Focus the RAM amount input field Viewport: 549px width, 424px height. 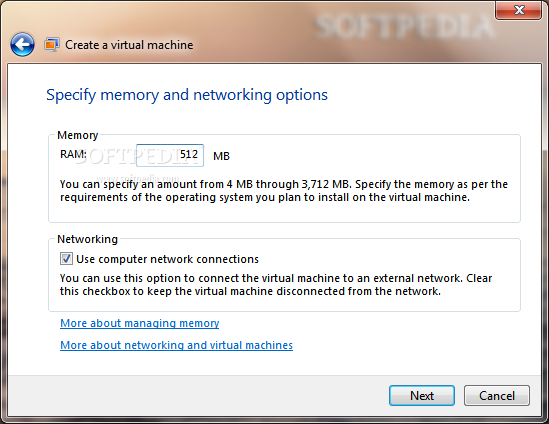(x=170, y=155)
